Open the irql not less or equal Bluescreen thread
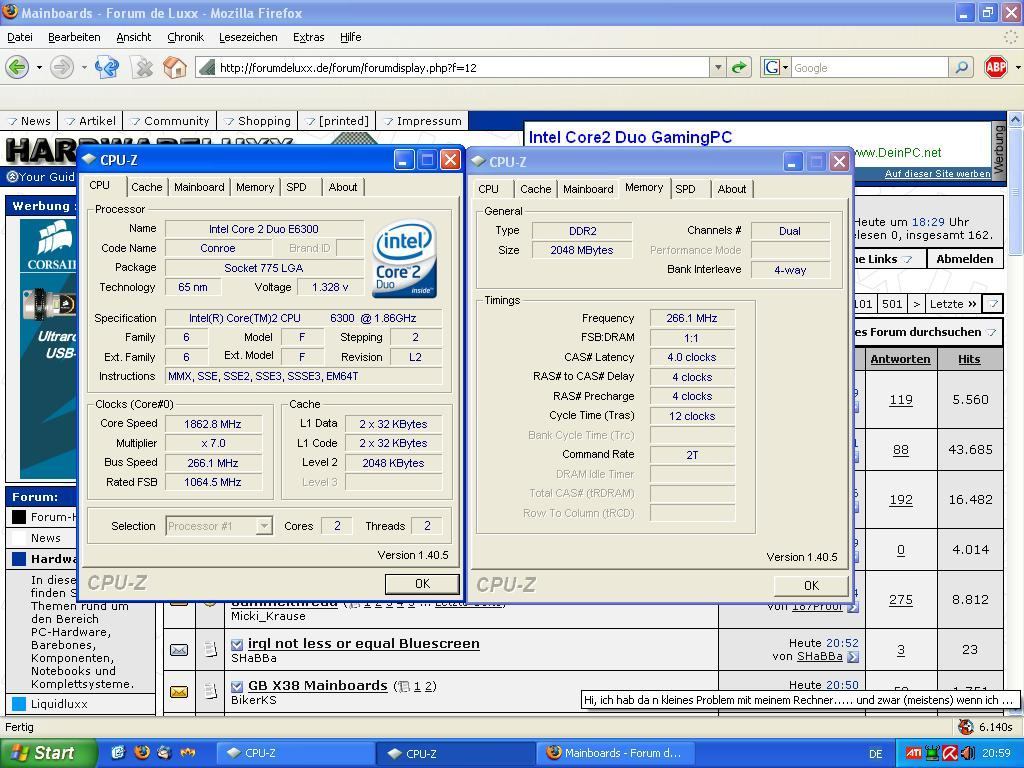The height and width of the screenshot is (768, 1024). [363, 643]
